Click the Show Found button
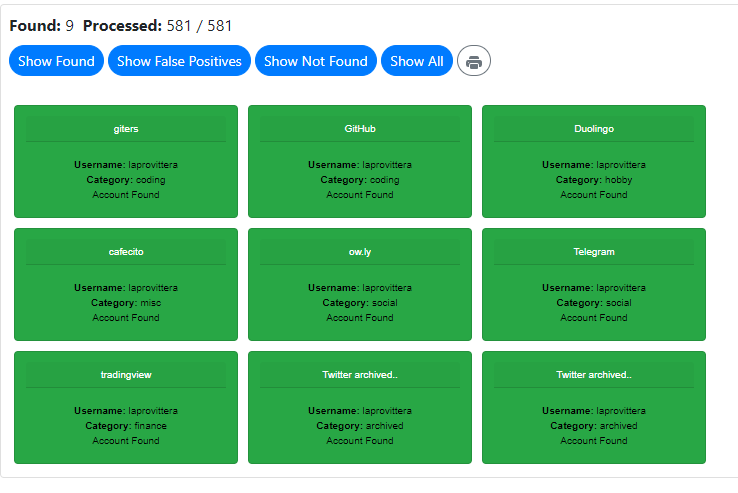 point(56,61)
